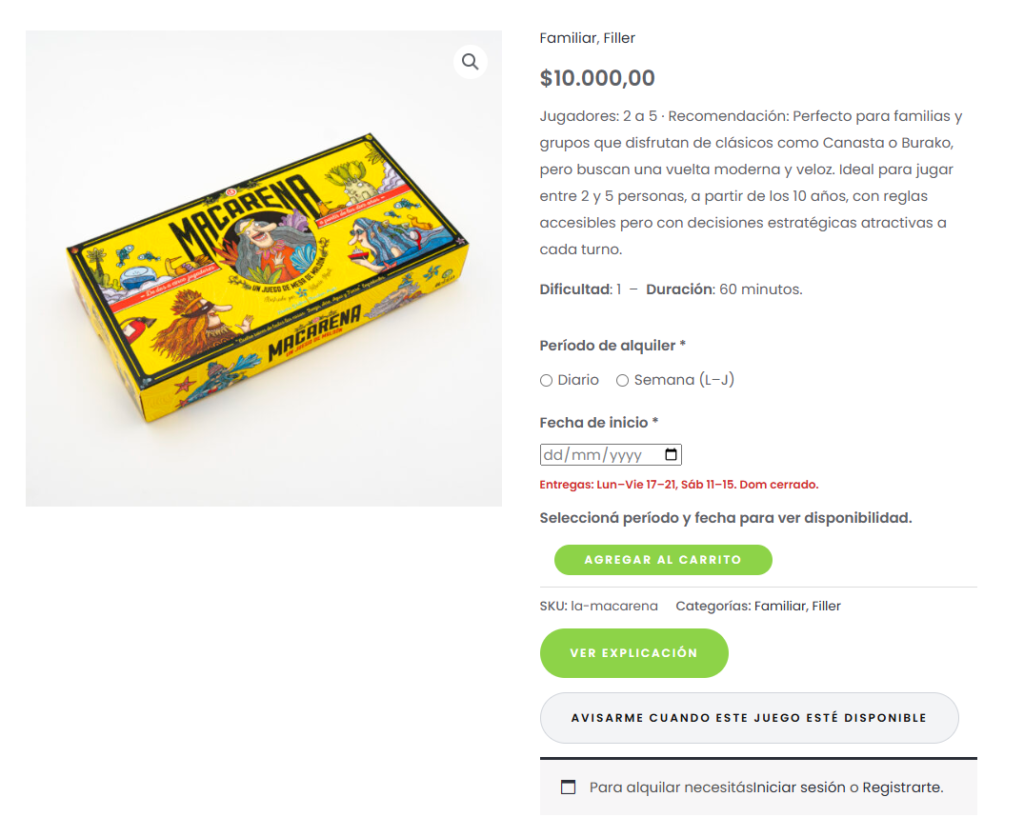Image resolution: width=1024 pixels, height=837 pixels.
Task: Click the month (mm) segment of start date
Action: click(x=586, y=455)
